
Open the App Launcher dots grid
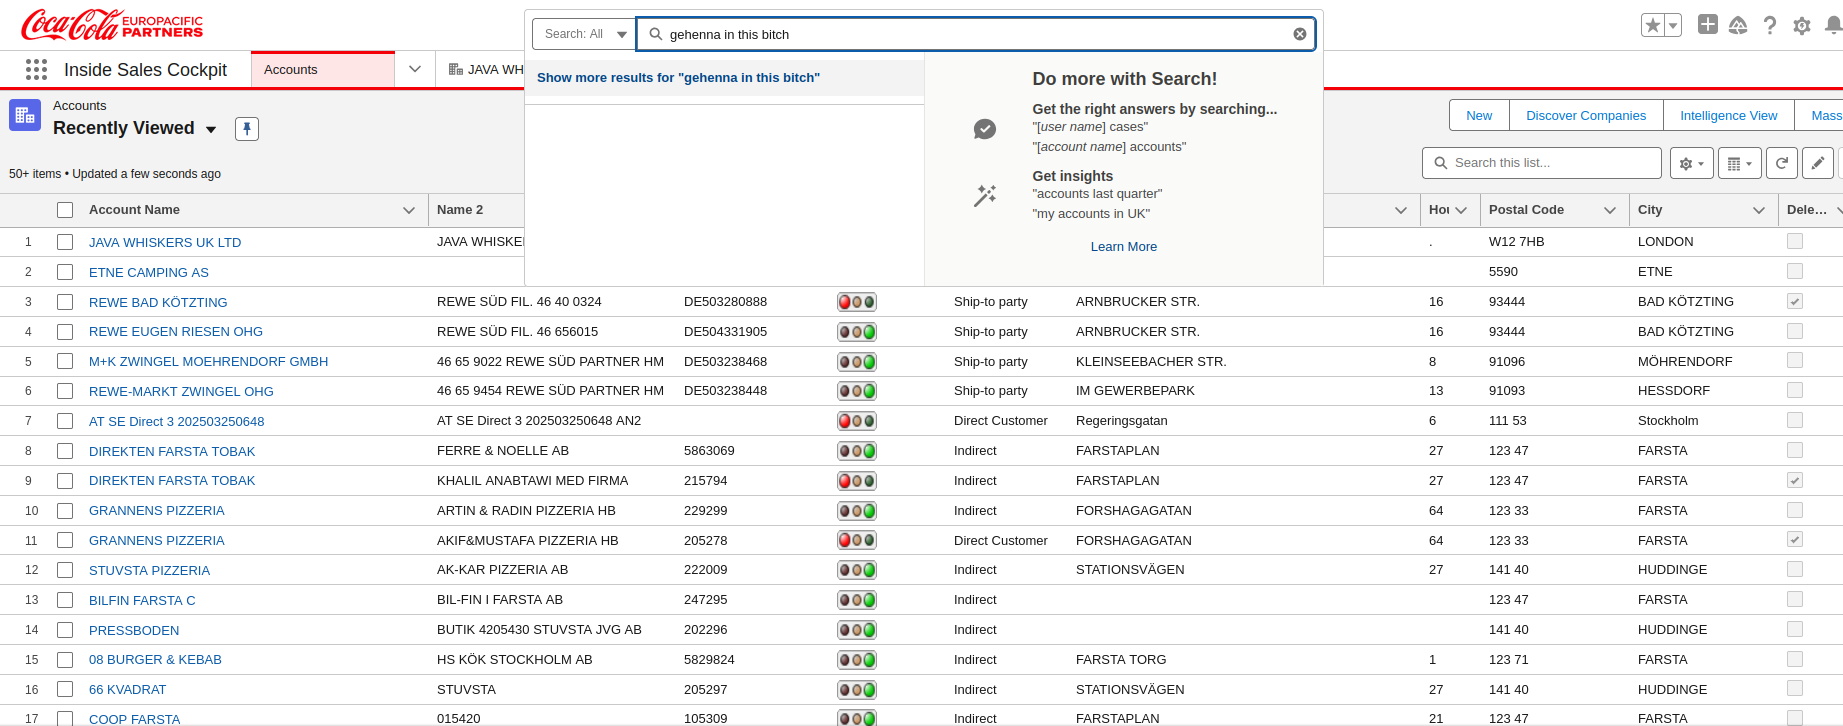(x=36, y=69)
